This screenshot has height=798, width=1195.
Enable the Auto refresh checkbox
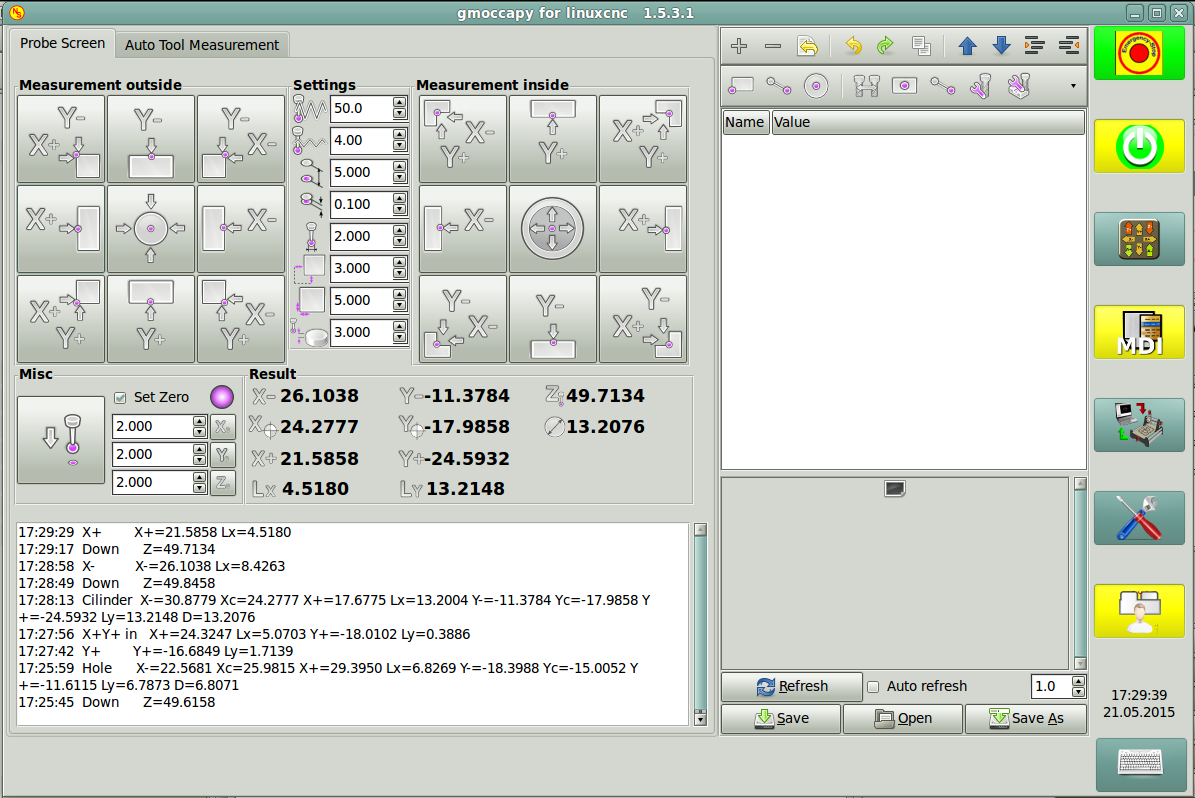click(873, 687)
